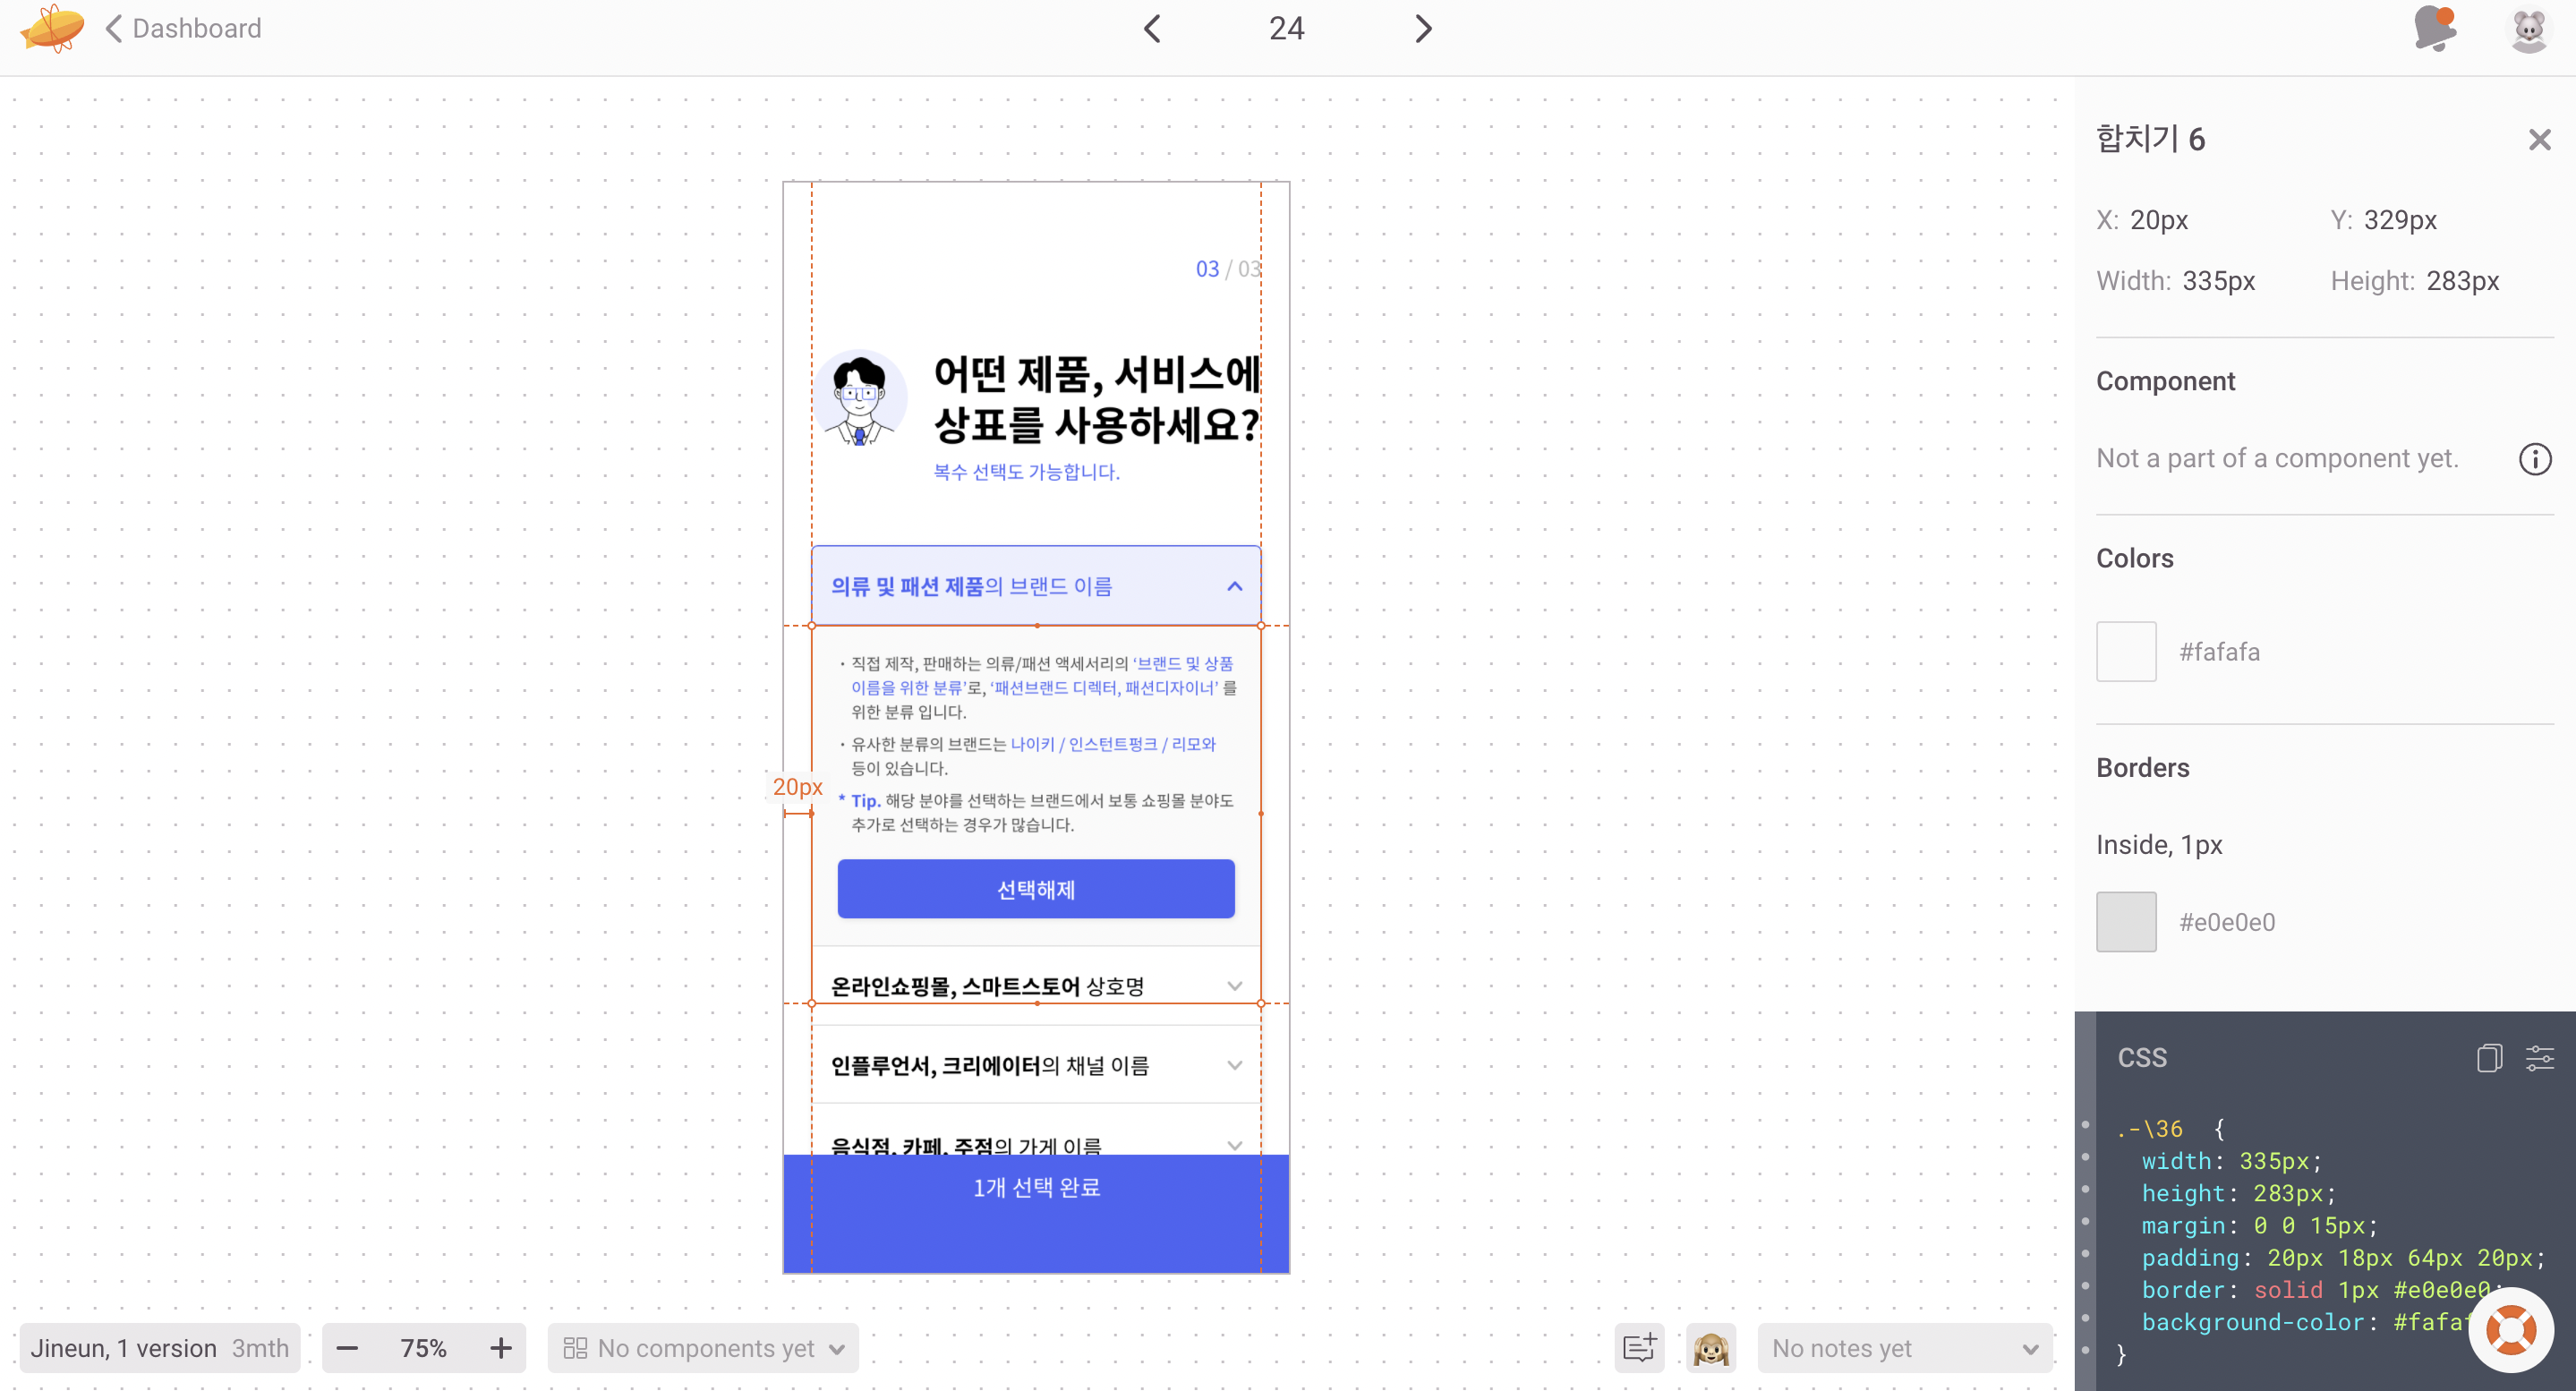Click the Zeplin blimp logo
2576x1391 pixels.
(x=52, y=27)
